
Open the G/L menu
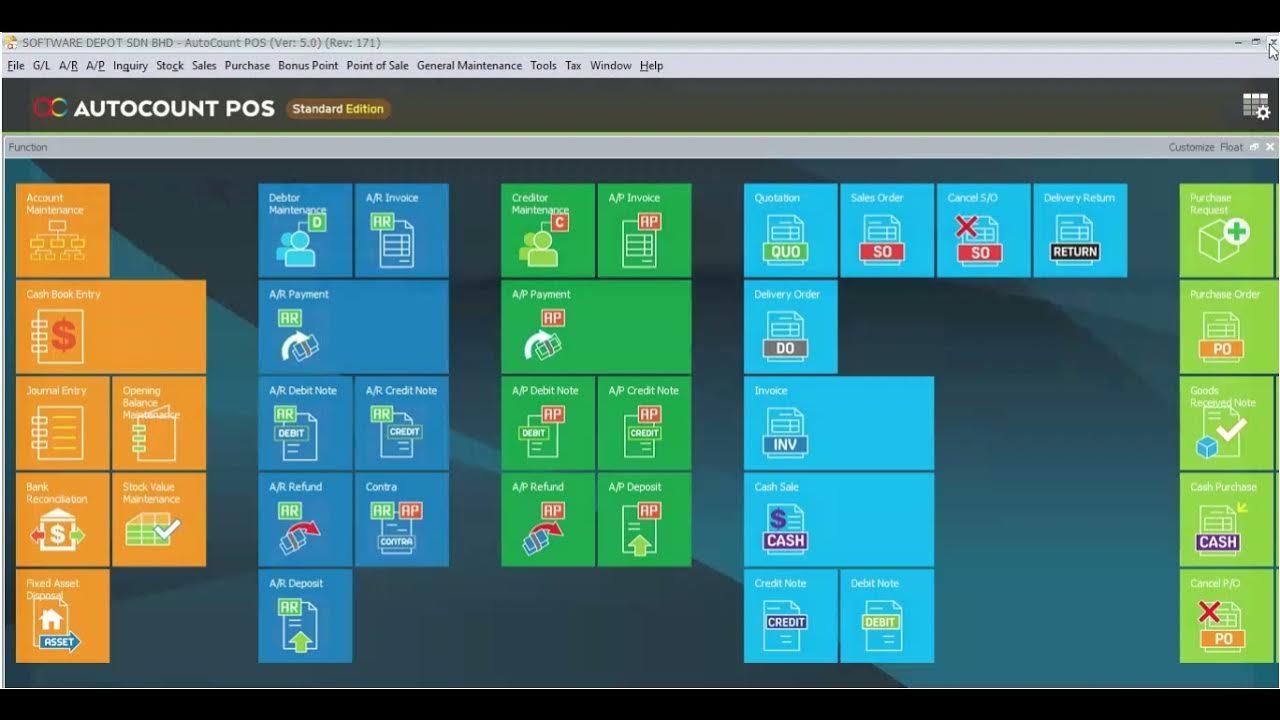coord(41,65)
